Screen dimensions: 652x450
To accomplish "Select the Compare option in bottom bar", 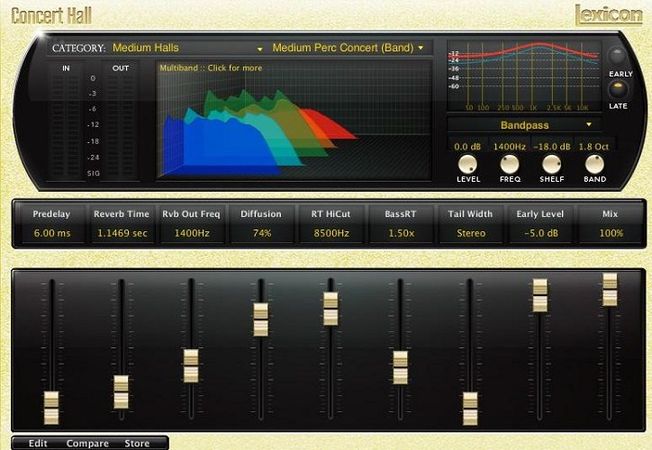I will coord(88,443).
